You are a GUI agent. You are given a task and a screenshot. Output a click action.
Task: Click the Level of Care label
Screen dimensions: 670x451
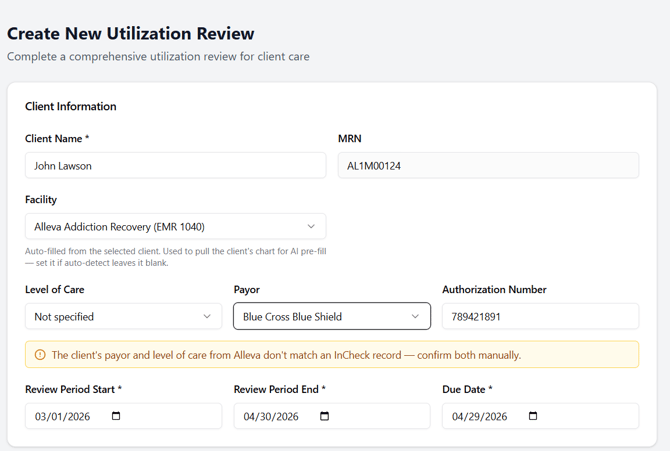point(55,289)
